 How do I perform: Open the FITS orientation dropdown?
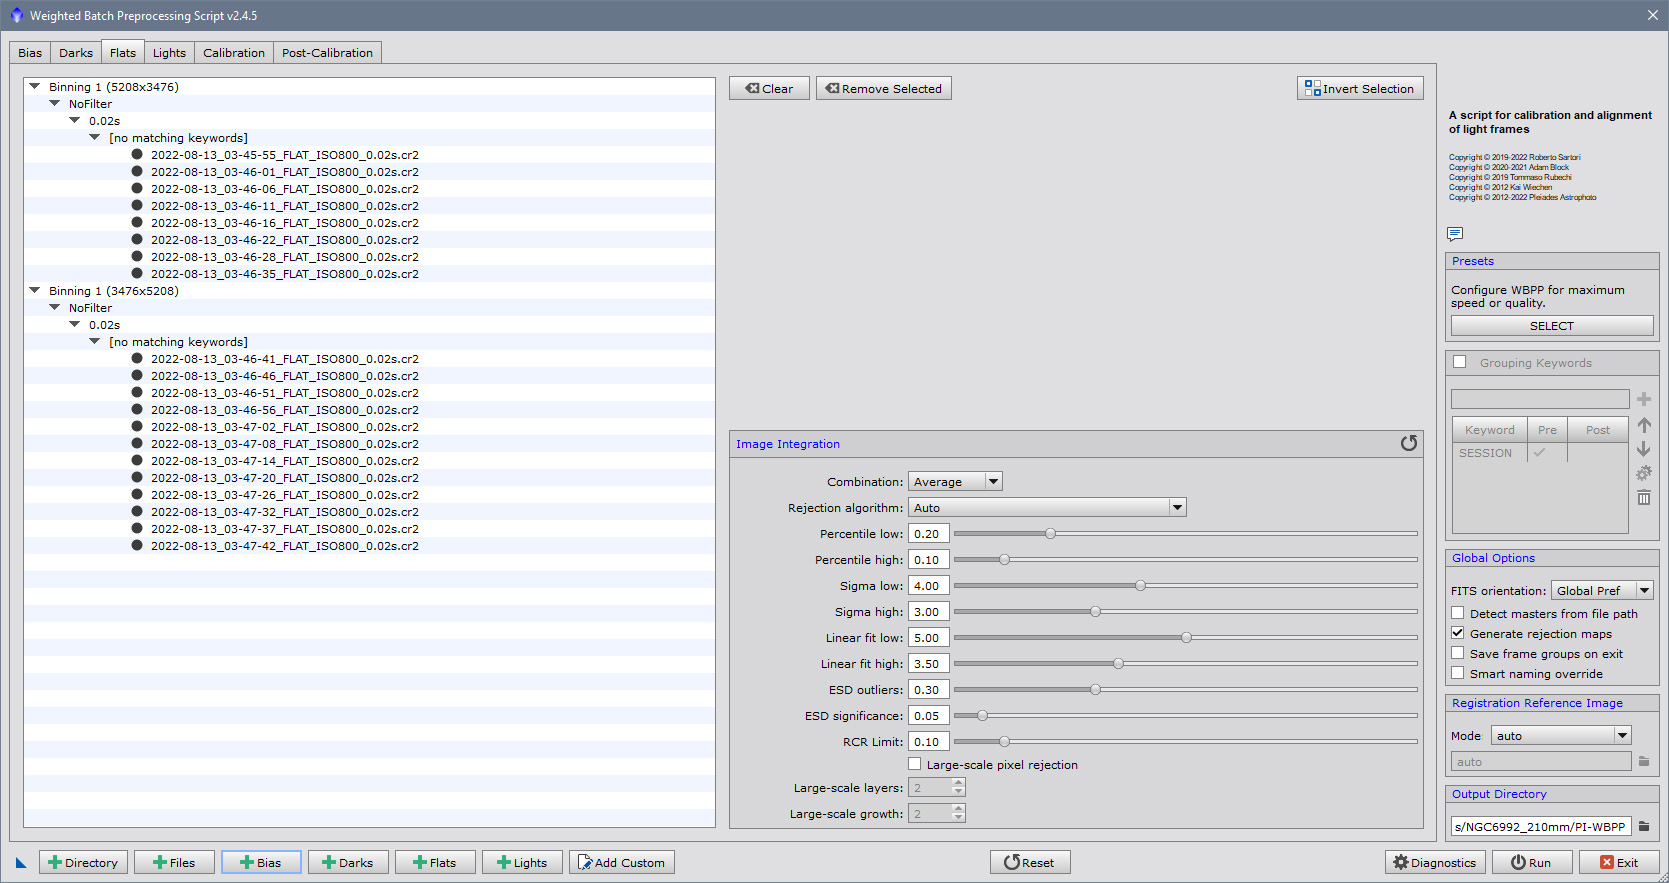point(1602,590)
